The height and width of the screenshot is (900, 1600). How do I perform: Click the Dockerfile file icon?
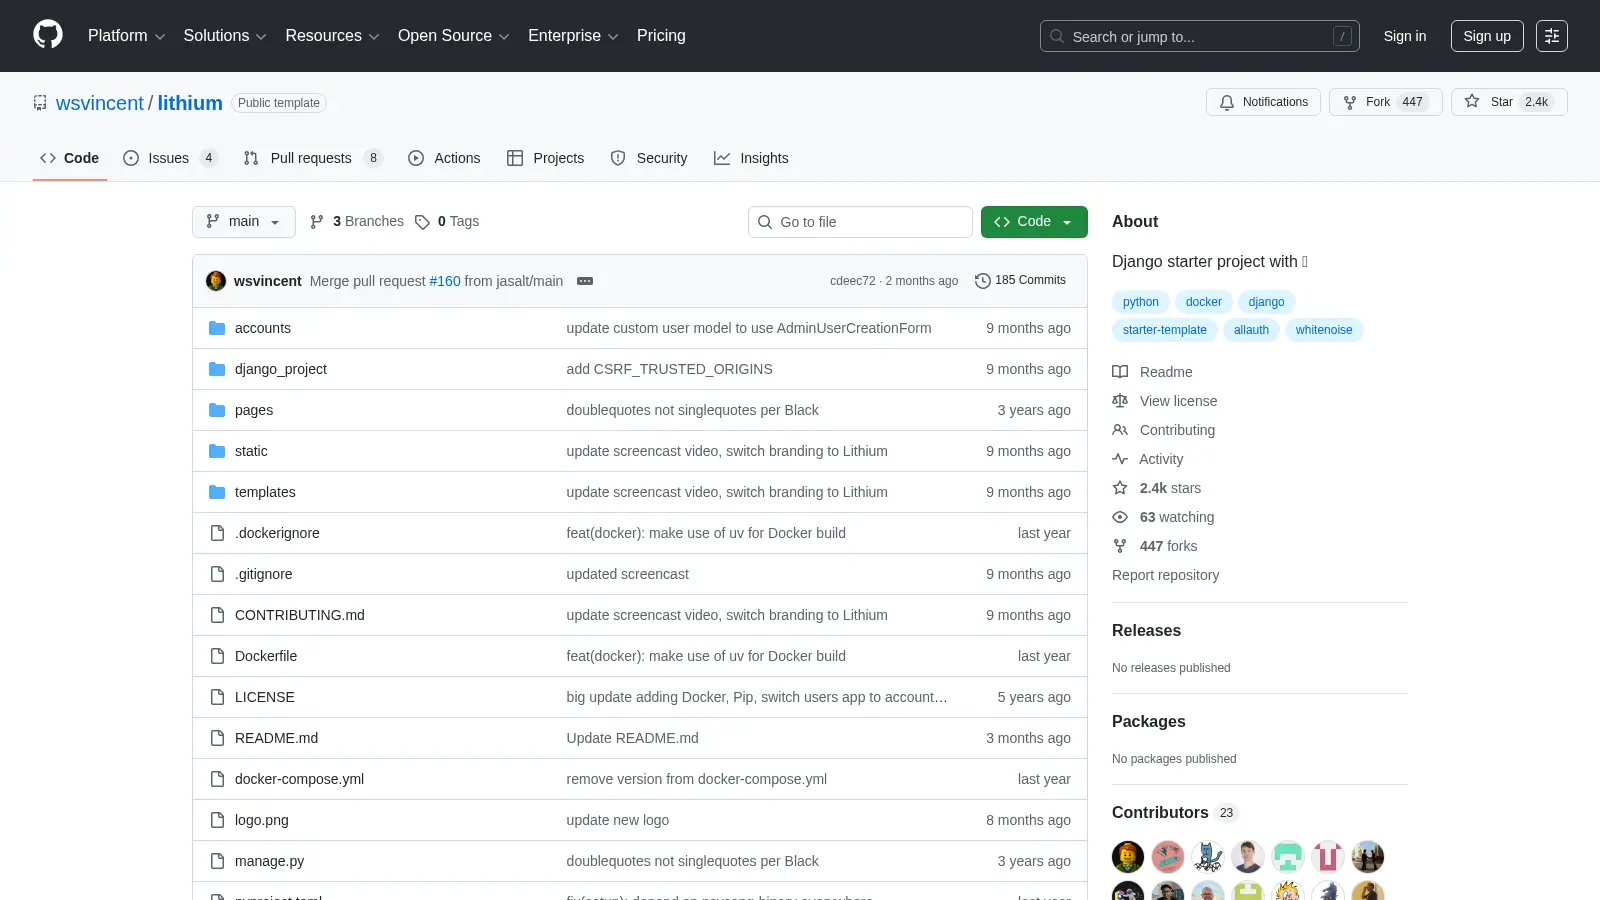(x=217, y=656)
